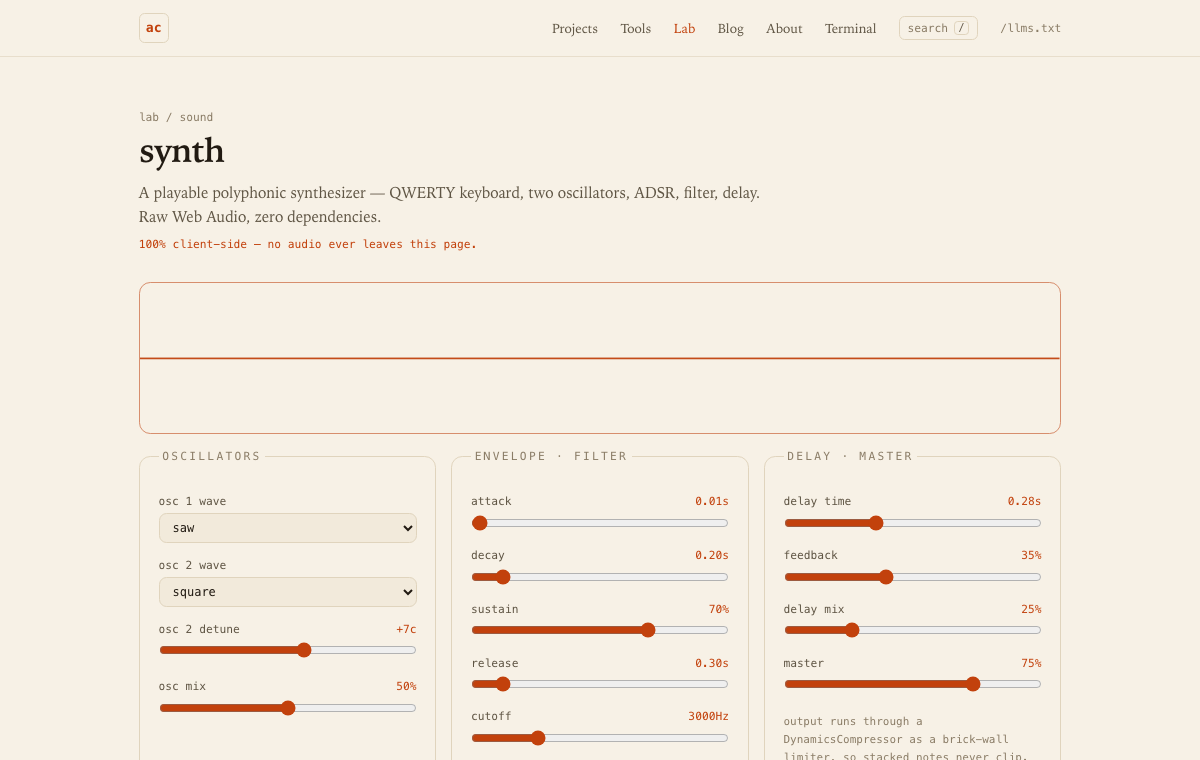
Task: Click the OSCILLATORS panel title
Action: 212,456
